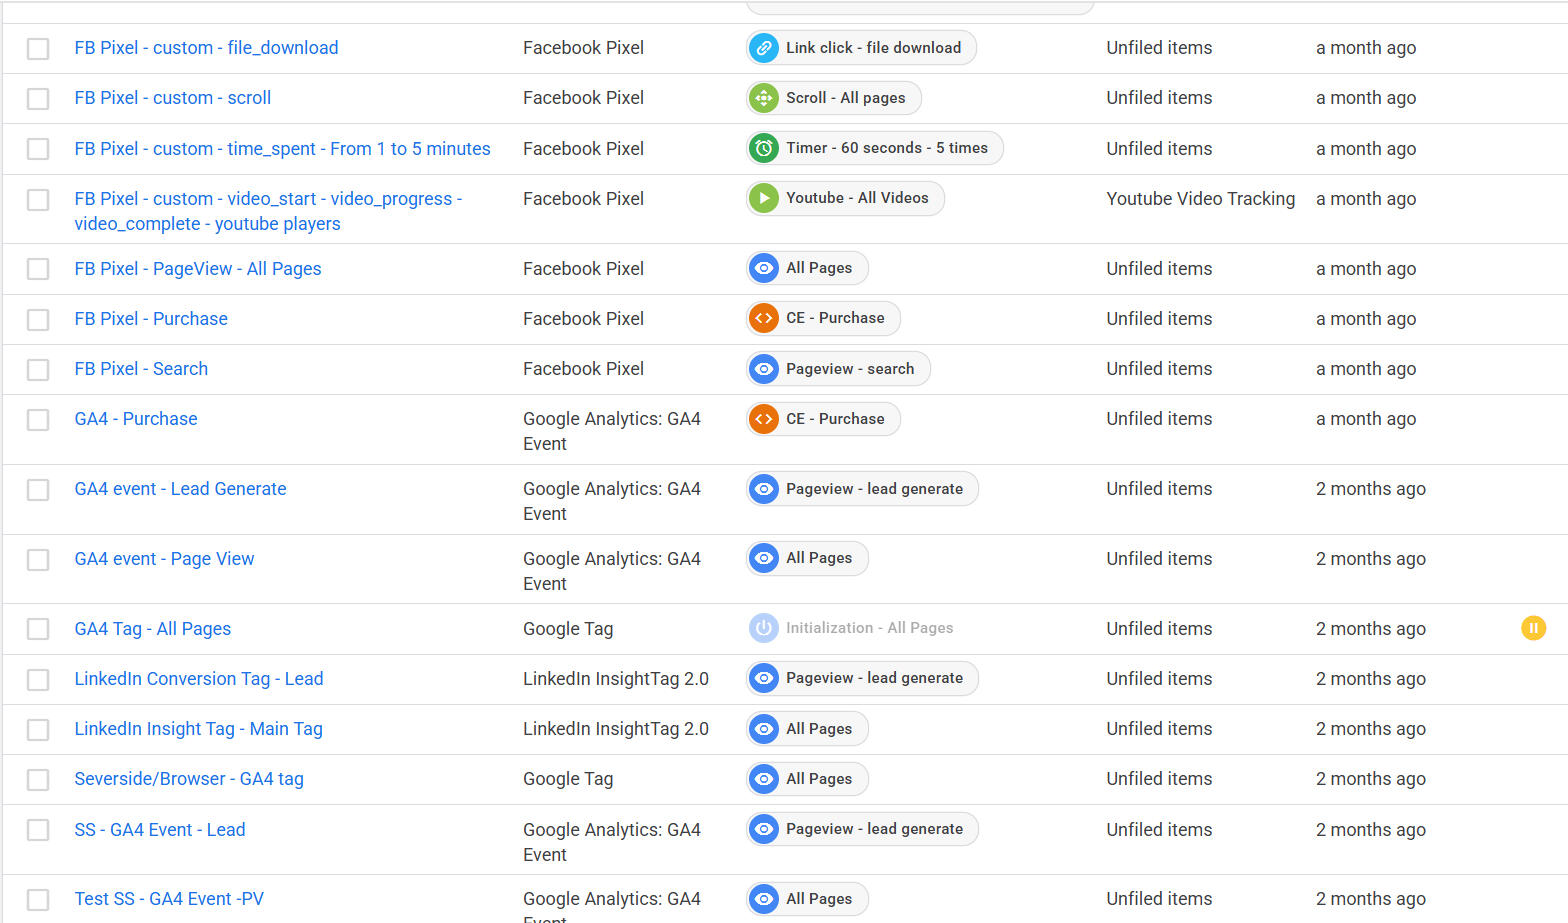This screenshot has height=923, width=1568.
Task: Click Google Tag type in GA4 Tag - All Pages row
Action: tap(568, 629)
